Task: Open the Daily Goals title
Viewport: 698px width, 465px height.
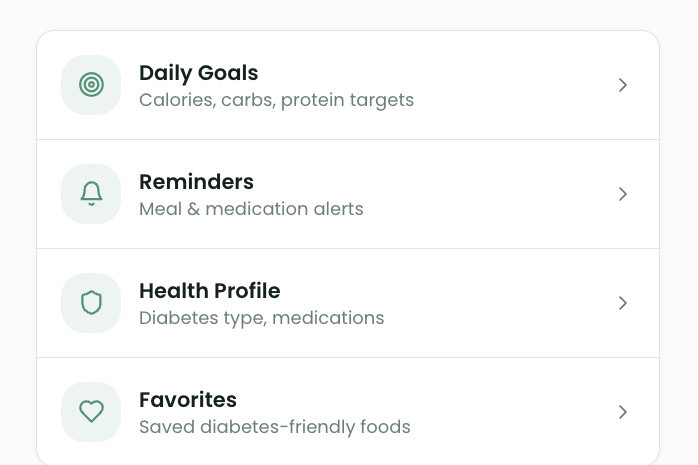Action: coord(199,73)
